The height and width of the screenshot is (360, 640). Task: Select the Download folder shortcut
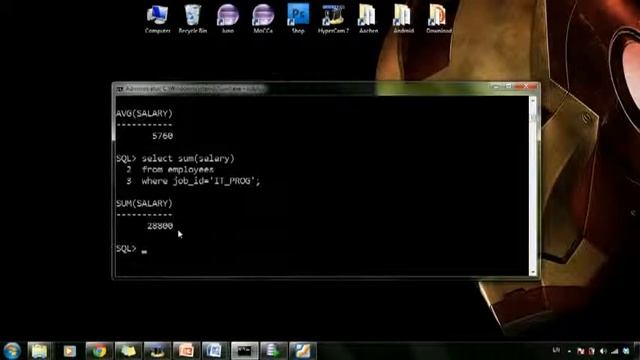[439, 19]
